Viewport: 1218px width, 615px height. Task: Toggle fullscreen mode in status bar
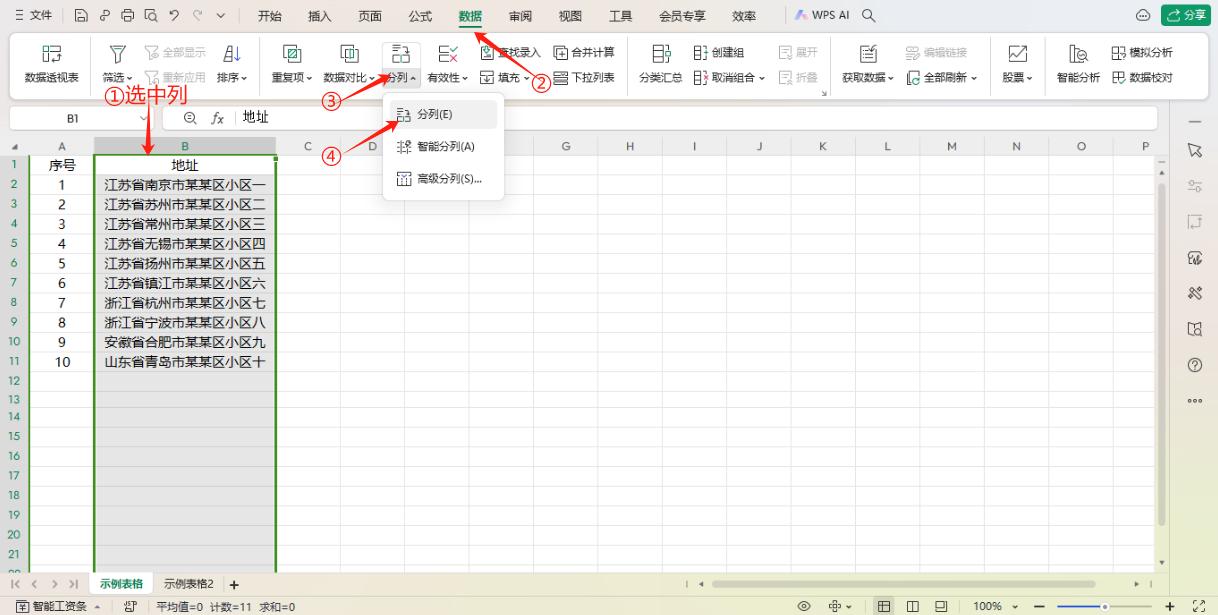point(1200,606)
